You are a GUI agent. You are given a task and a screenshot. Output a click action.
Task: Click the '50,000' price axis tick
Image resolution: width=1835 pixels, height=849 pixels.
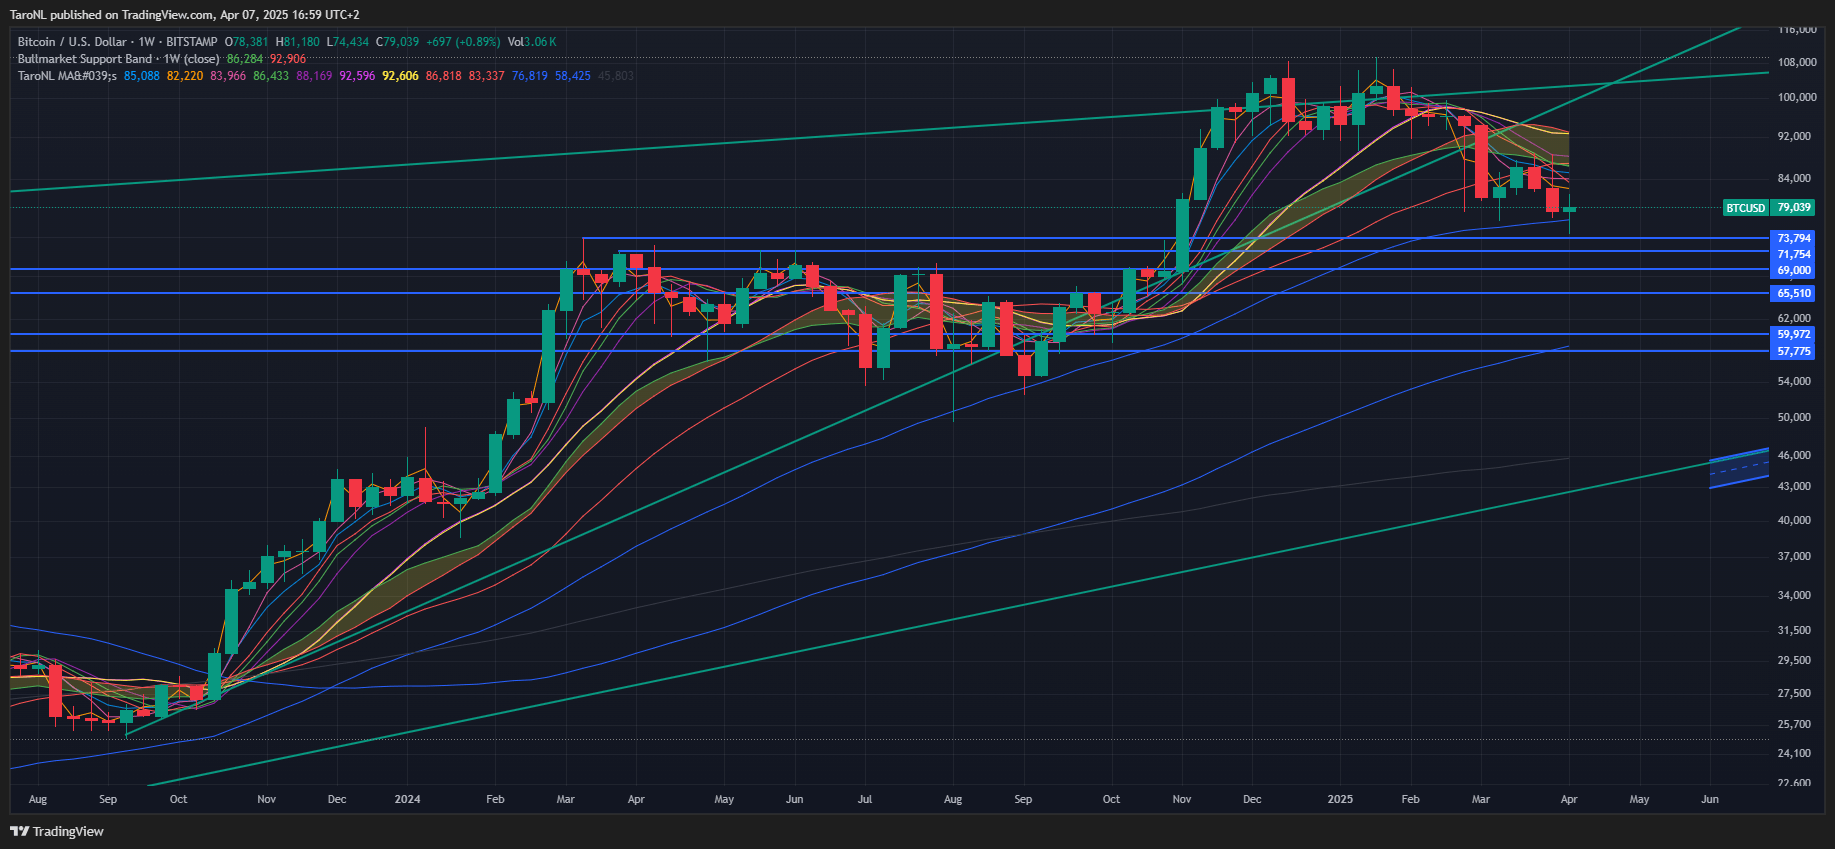coord(1793,417)
